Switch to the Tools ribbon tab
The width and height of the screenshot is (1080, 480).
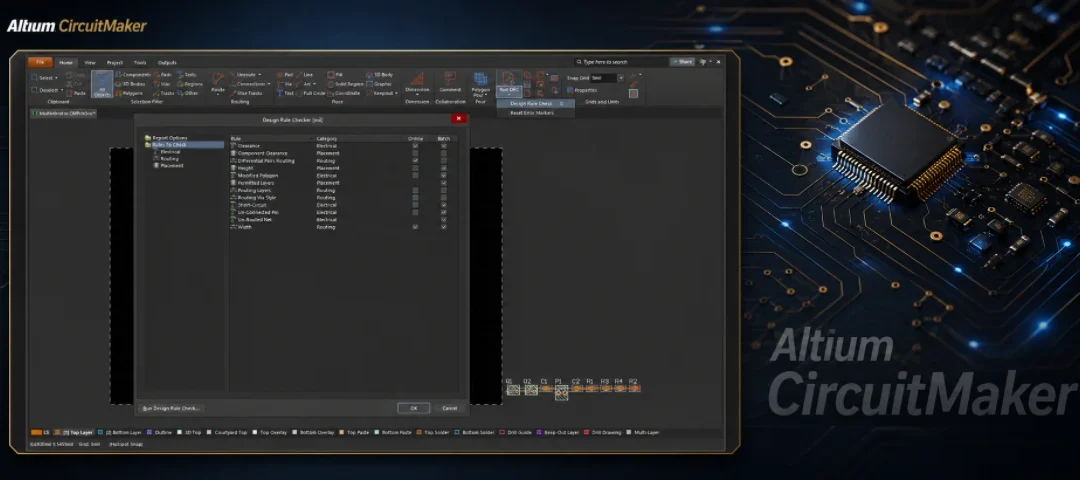tap(140, 63)
